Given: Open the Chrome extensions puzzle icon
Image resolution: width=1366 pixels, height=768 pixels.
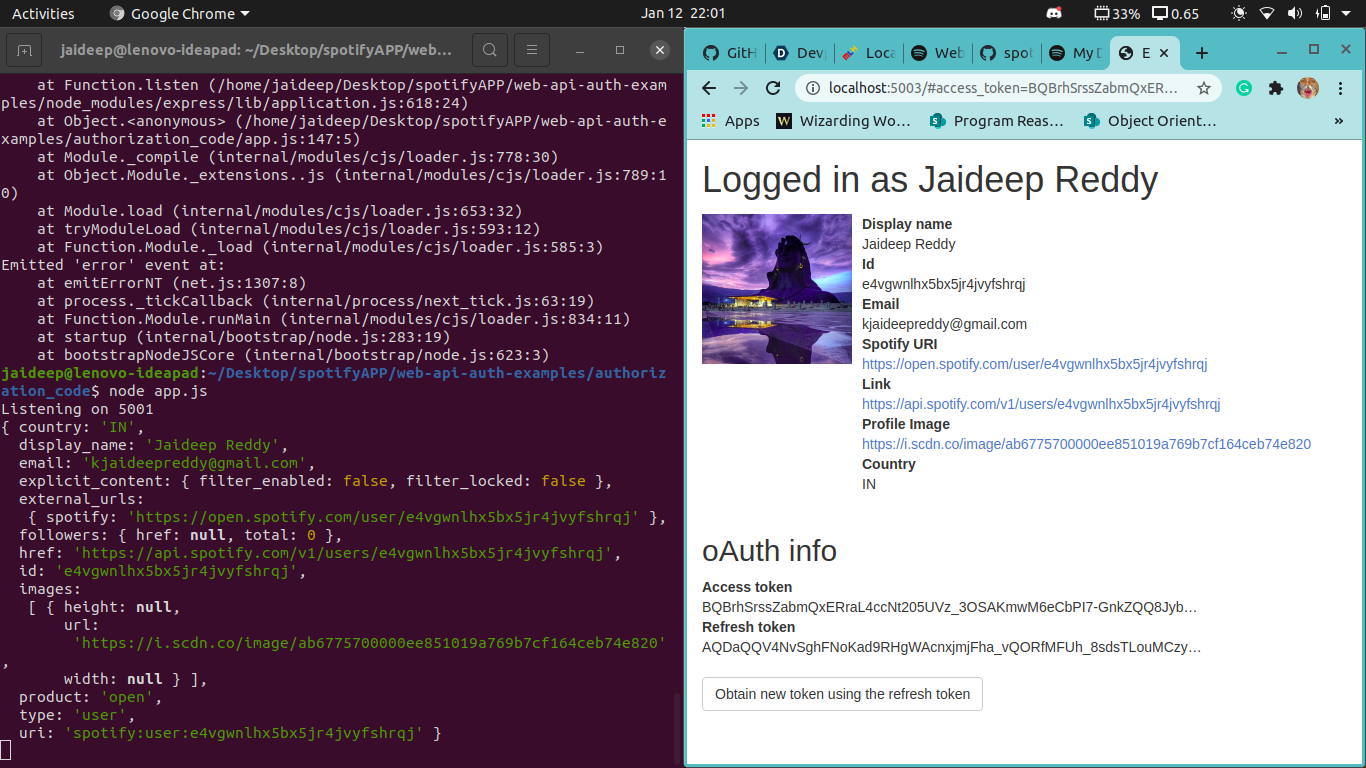Looking at the screenshot, I should click(1276, 88).
